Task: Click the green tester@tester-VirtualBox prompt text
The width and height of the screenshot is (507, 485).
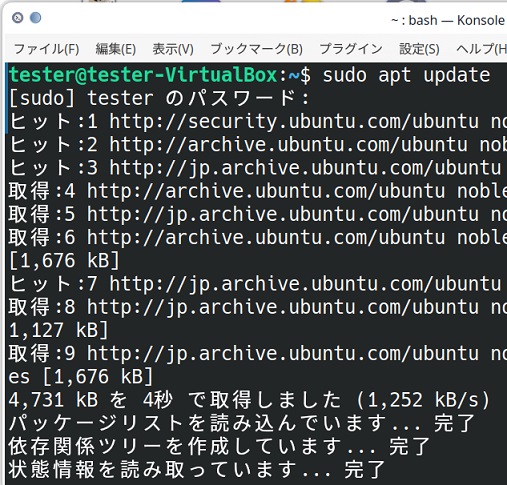Action: point(143,75)
